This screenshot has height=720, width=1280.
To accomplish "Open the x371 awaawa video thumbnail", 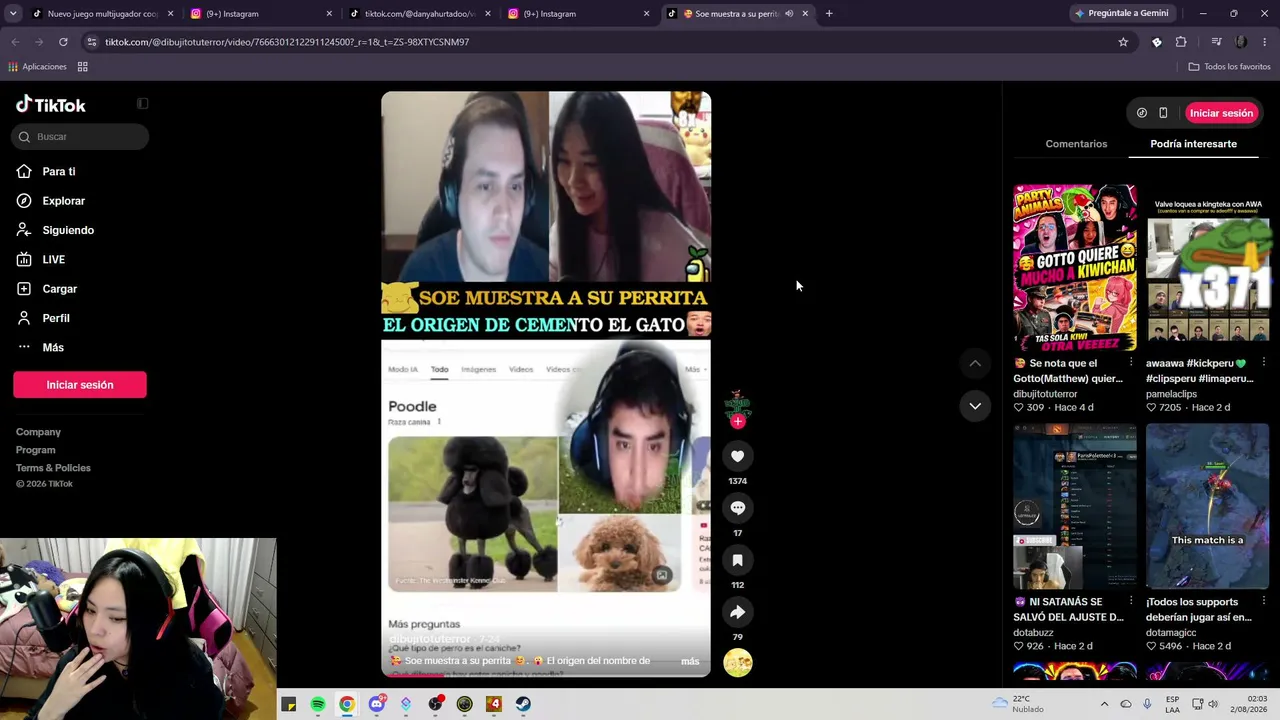I will pyautogui.click(x=1208, y=268).
